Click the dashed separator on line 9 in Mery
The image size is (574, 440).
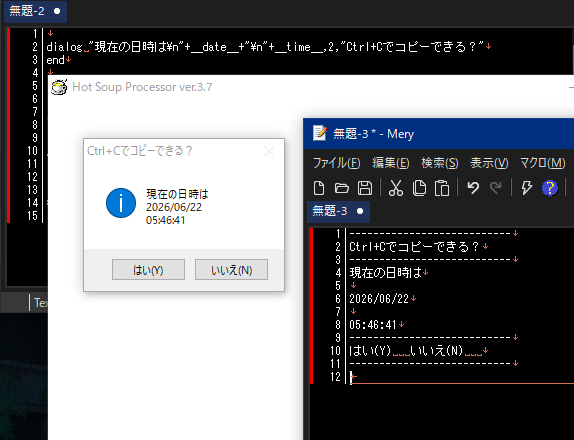[430, 338]
